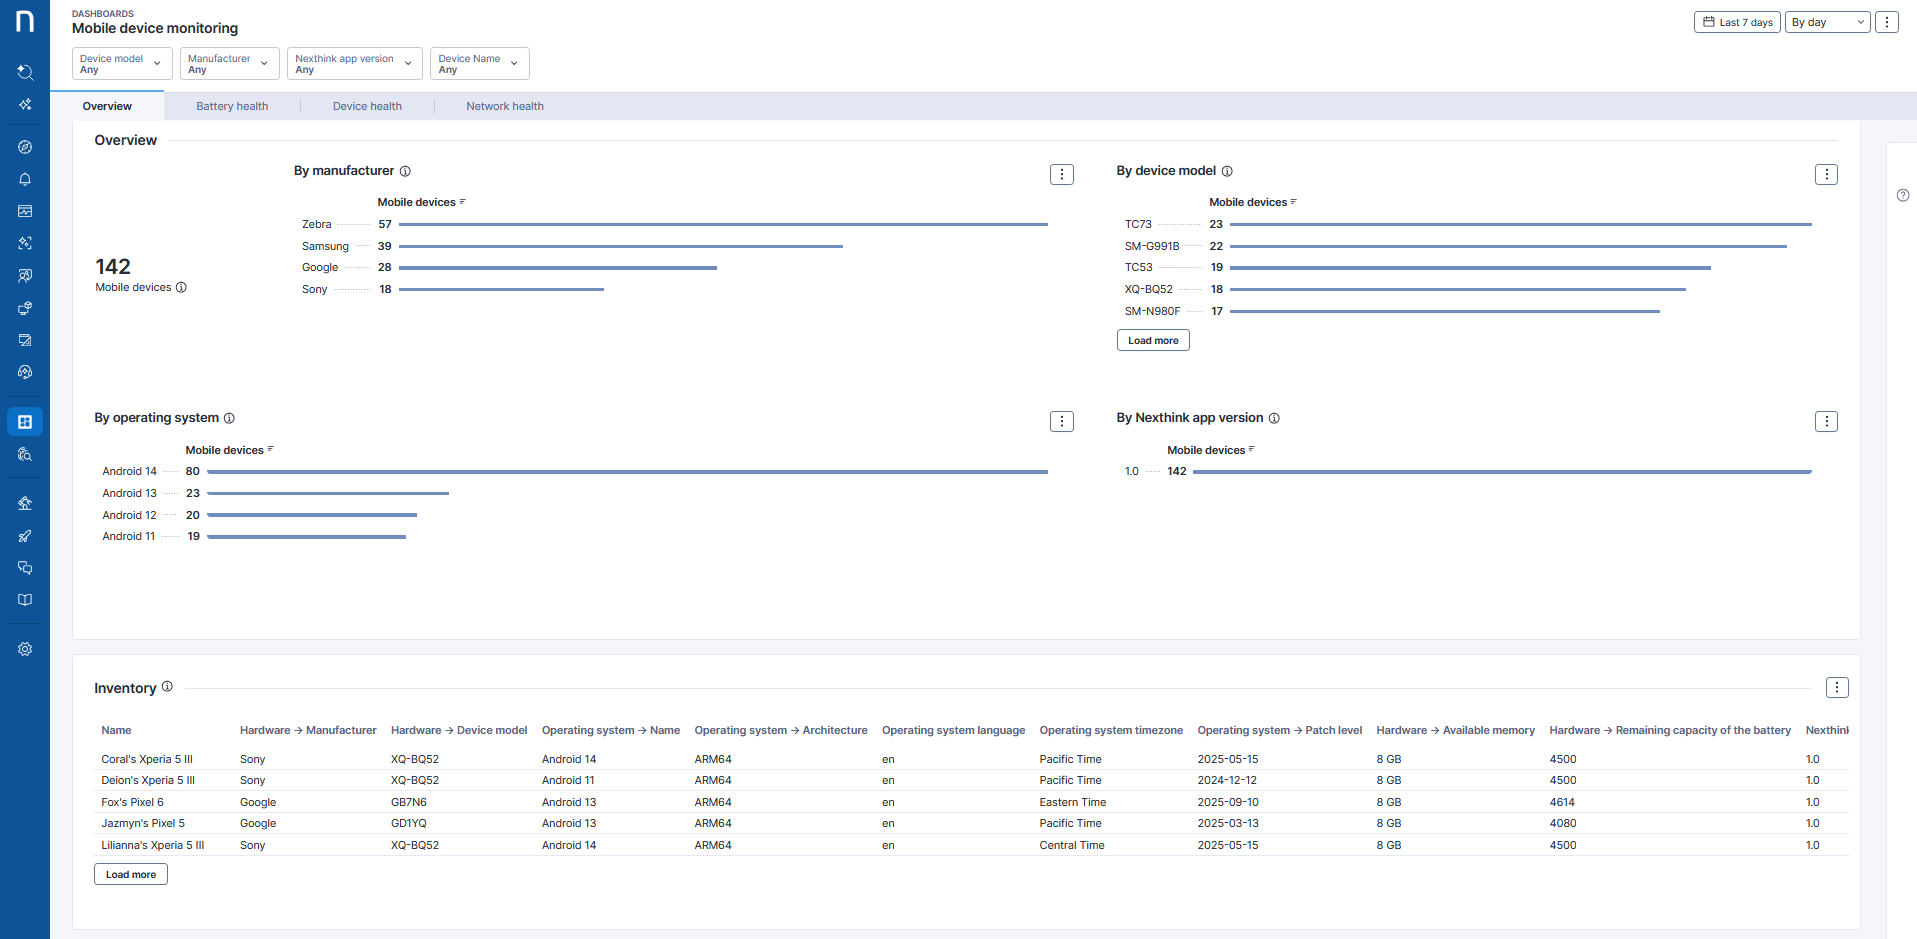Switch to the Network health tab

(x=504, y=105)
